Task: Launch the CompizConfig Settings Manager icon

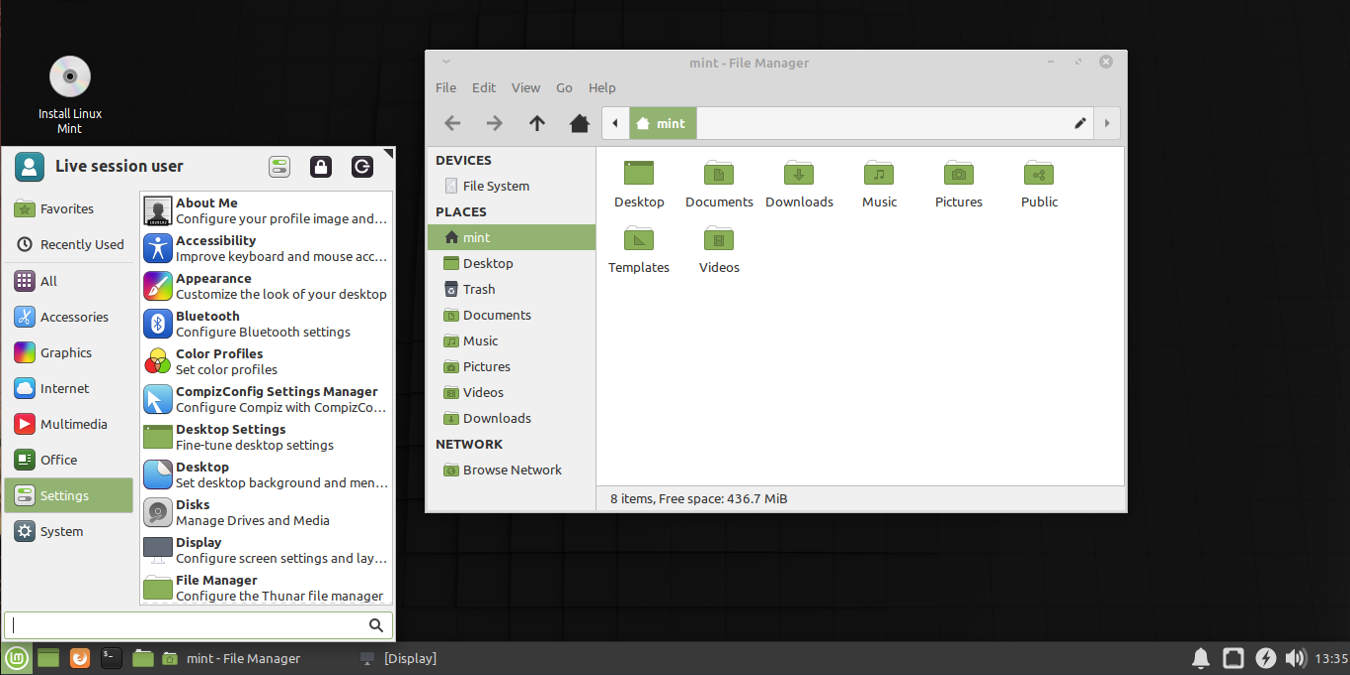Action: click(157, 399)
